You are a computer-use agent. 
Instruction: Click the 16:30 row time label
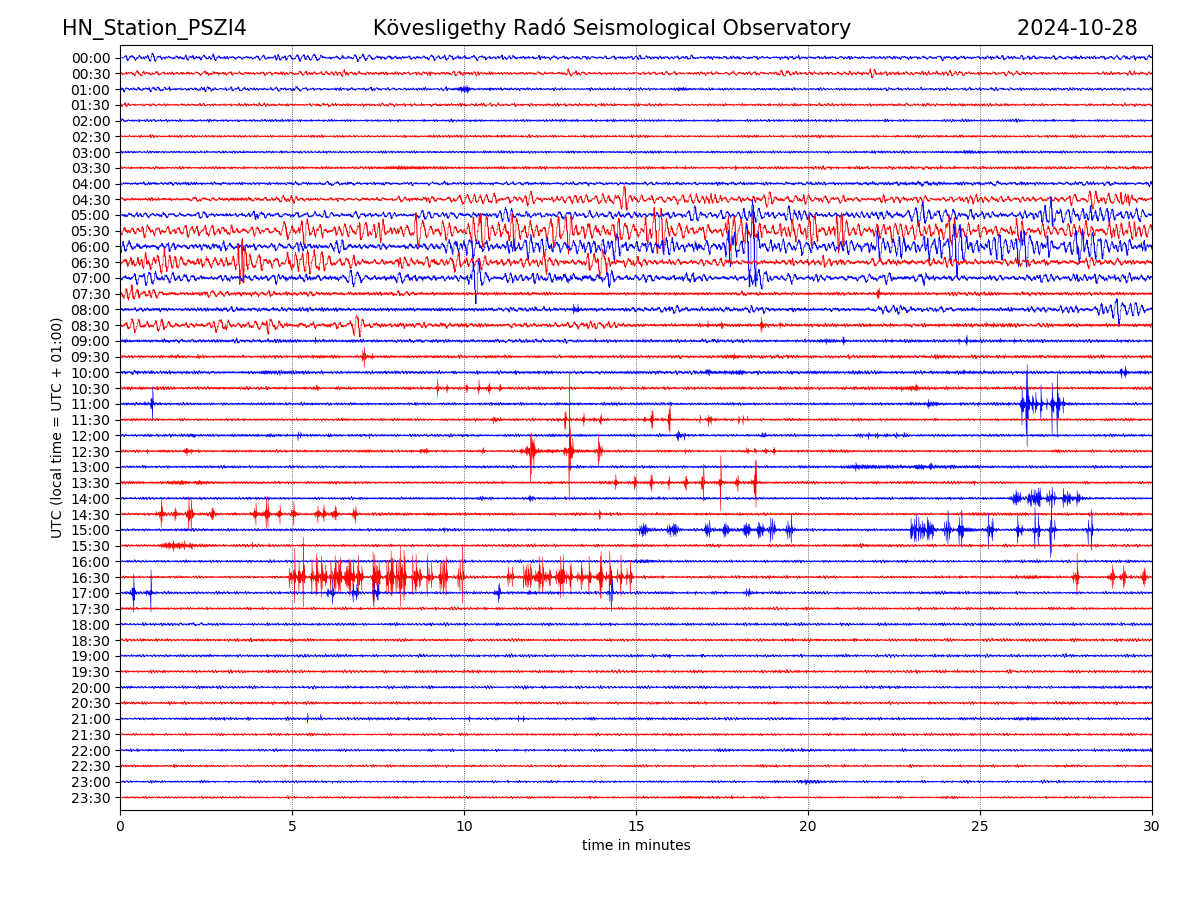coord(91,578)
